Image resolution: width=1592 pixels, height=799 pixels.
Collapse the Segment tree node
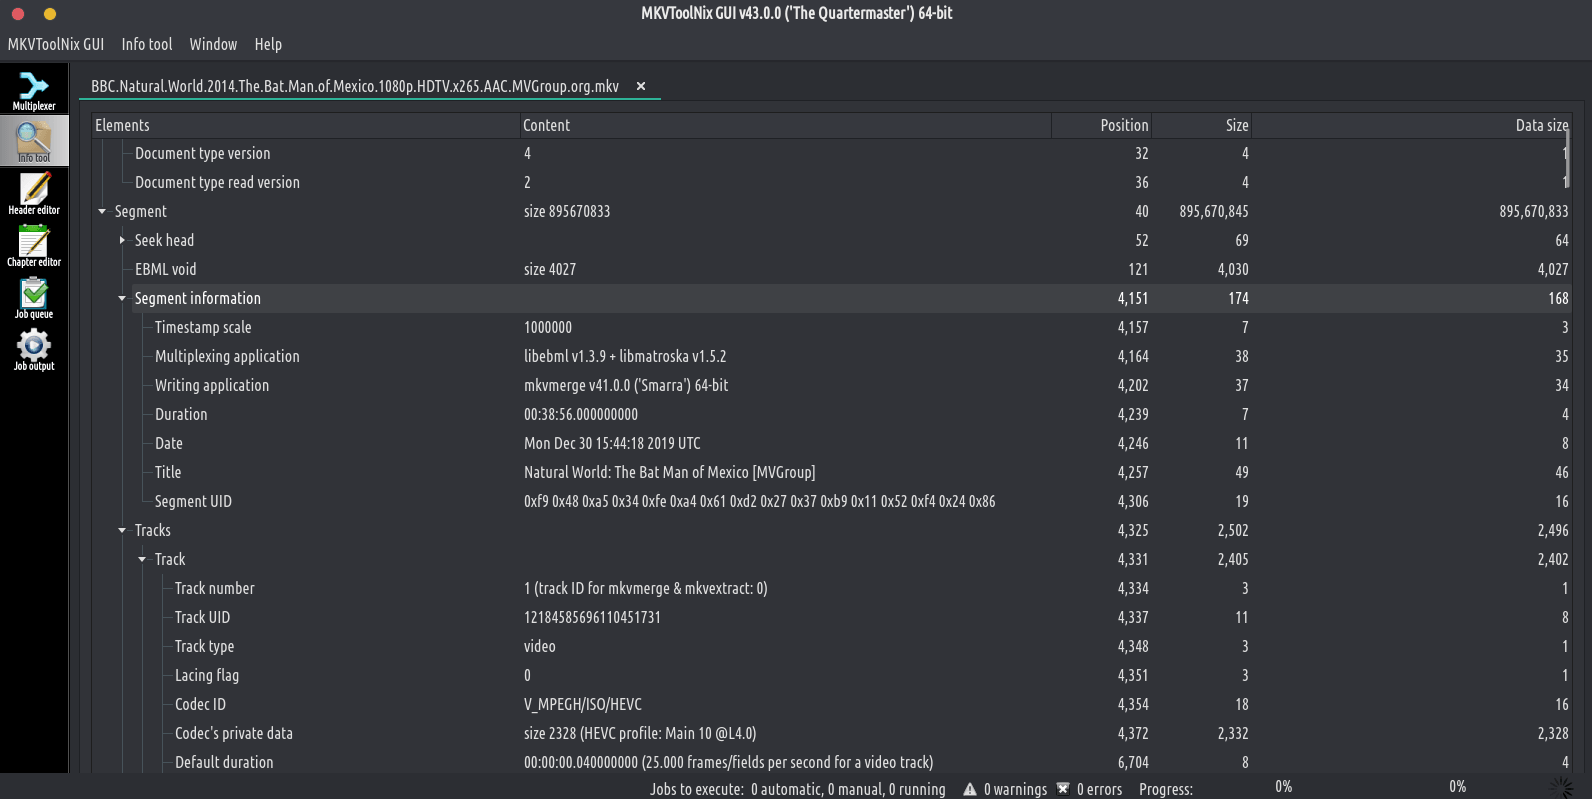102,211
